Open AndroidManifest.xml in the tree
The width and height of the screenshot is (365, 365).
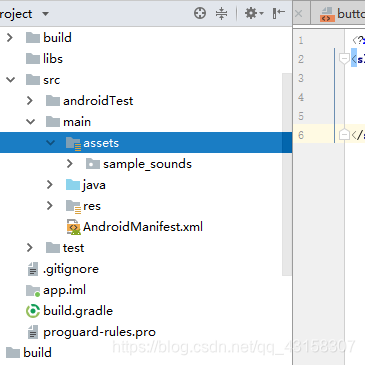coord(143,227)
